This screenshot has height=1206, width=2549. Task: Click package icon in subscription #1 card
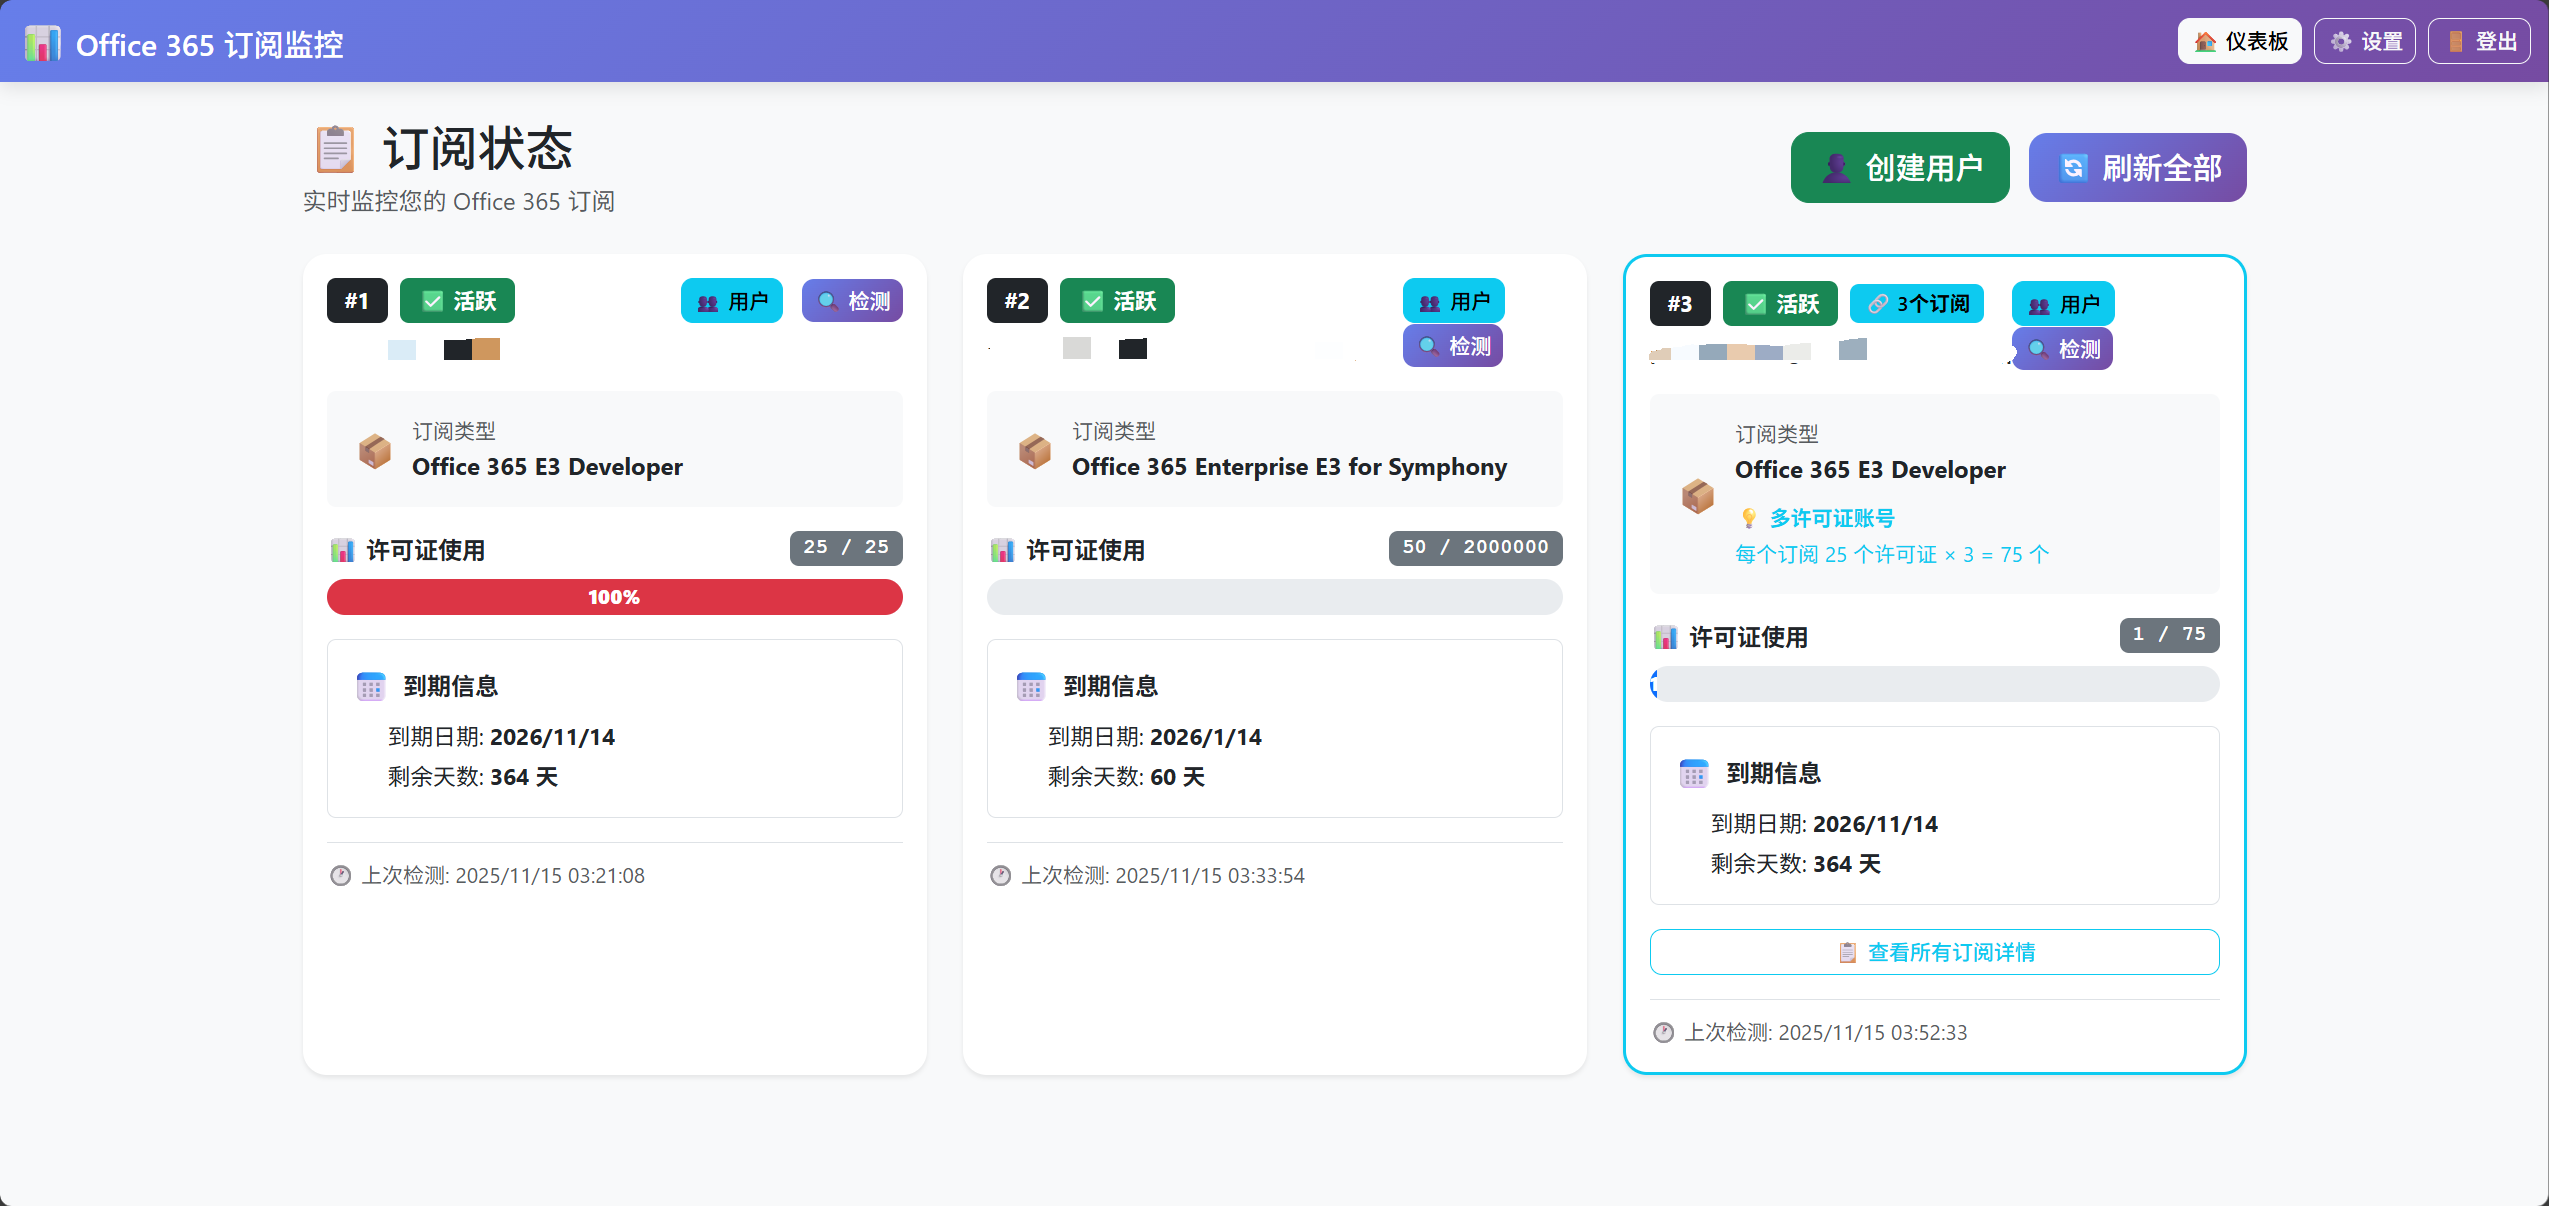(x=375, y=451)
